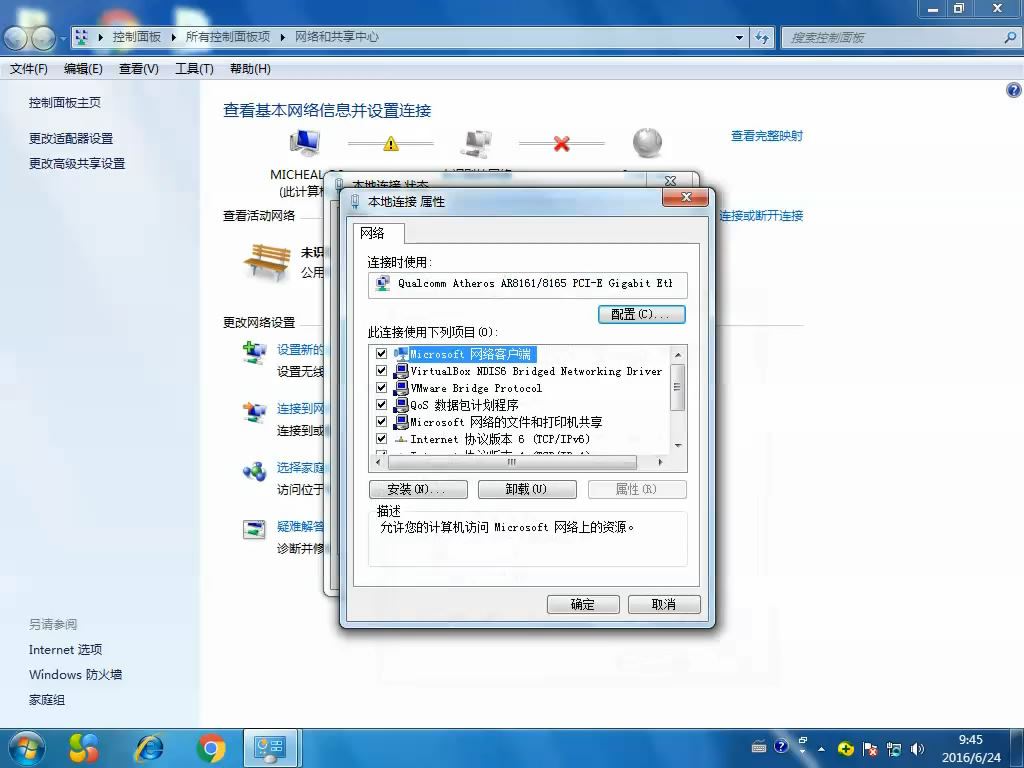Click the forward navigation arrow
Image resolution: width=1024 pixels, height=768 pixels.
(43, 38)
